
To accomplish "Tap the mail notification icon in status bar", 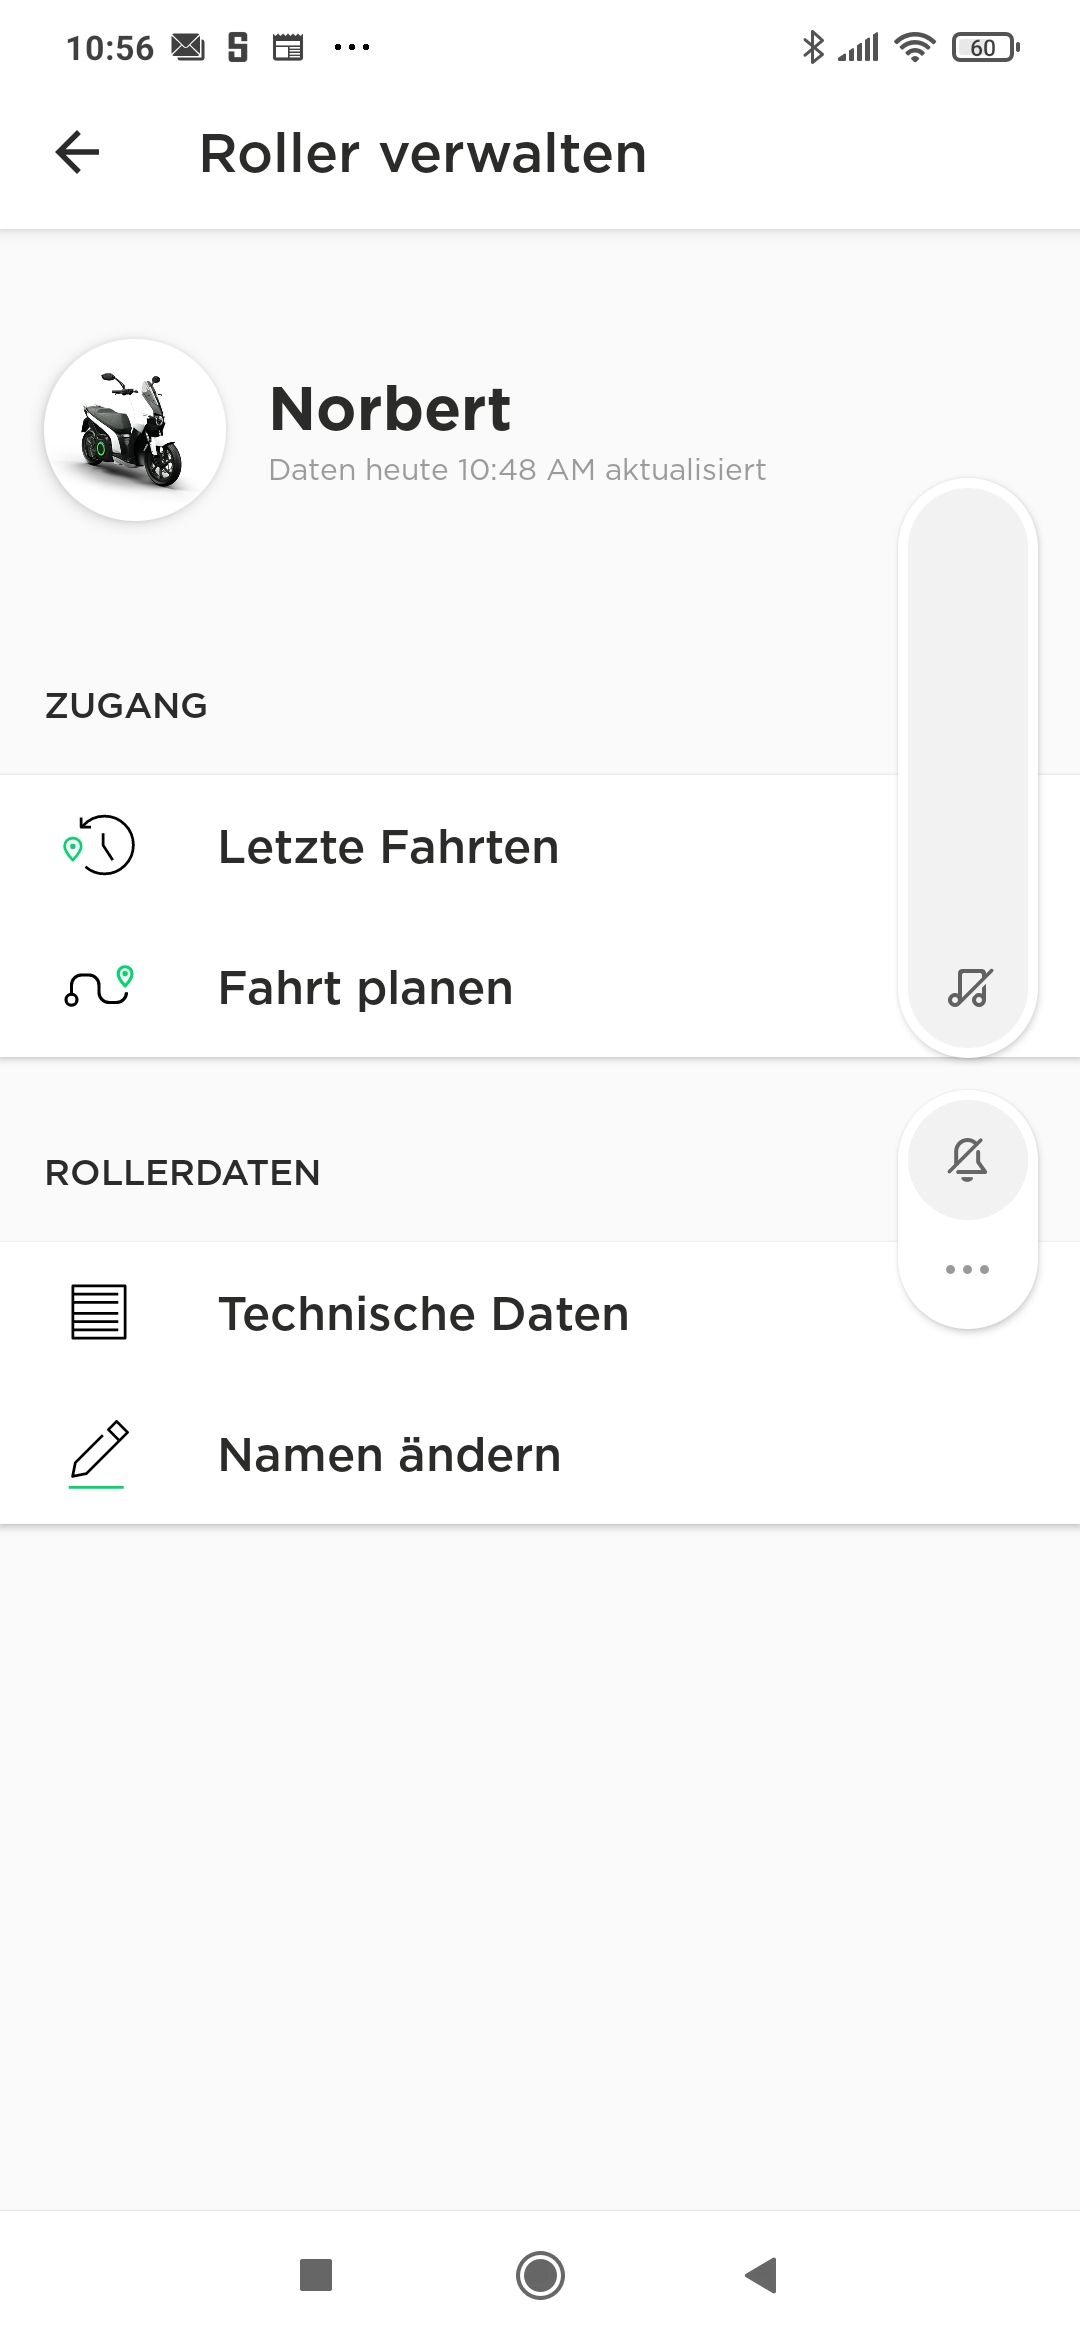I will pos(188,47).
